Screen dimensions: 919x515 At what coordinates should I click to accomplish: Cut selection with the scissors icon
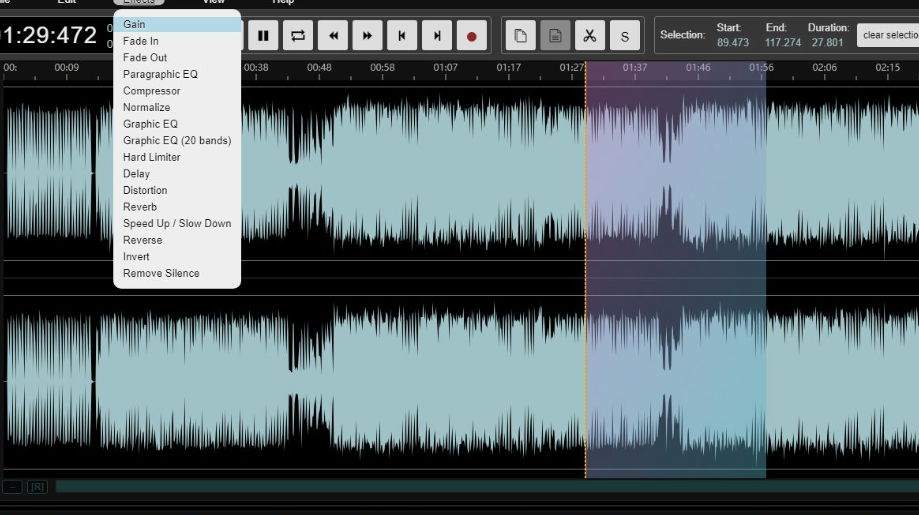tap(590, 36)
